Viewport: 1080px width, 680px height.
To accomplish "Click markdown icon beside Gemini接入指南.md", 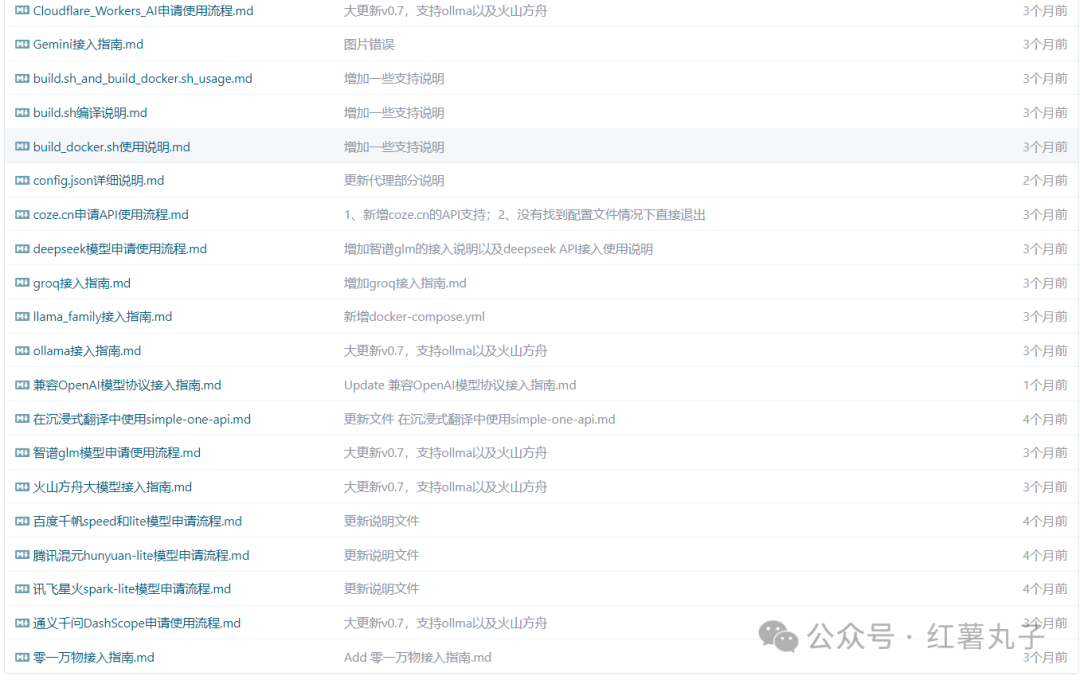I will point(22,45).
